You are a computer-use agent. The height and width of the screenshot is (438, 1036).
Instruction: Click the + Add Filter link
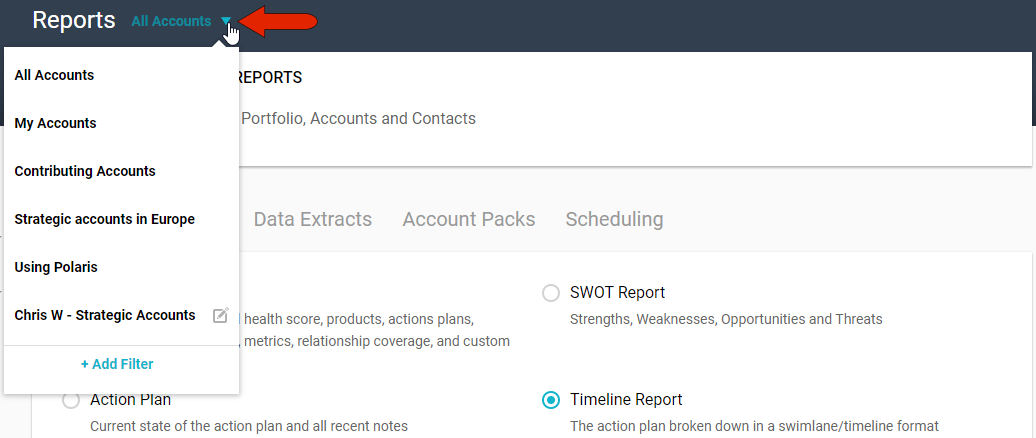point(117,364)
